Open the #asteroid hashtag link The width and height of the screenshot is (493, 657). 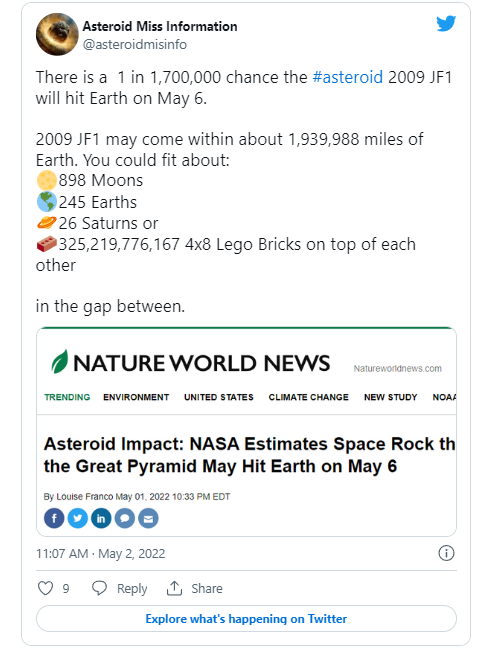[348, 77]
